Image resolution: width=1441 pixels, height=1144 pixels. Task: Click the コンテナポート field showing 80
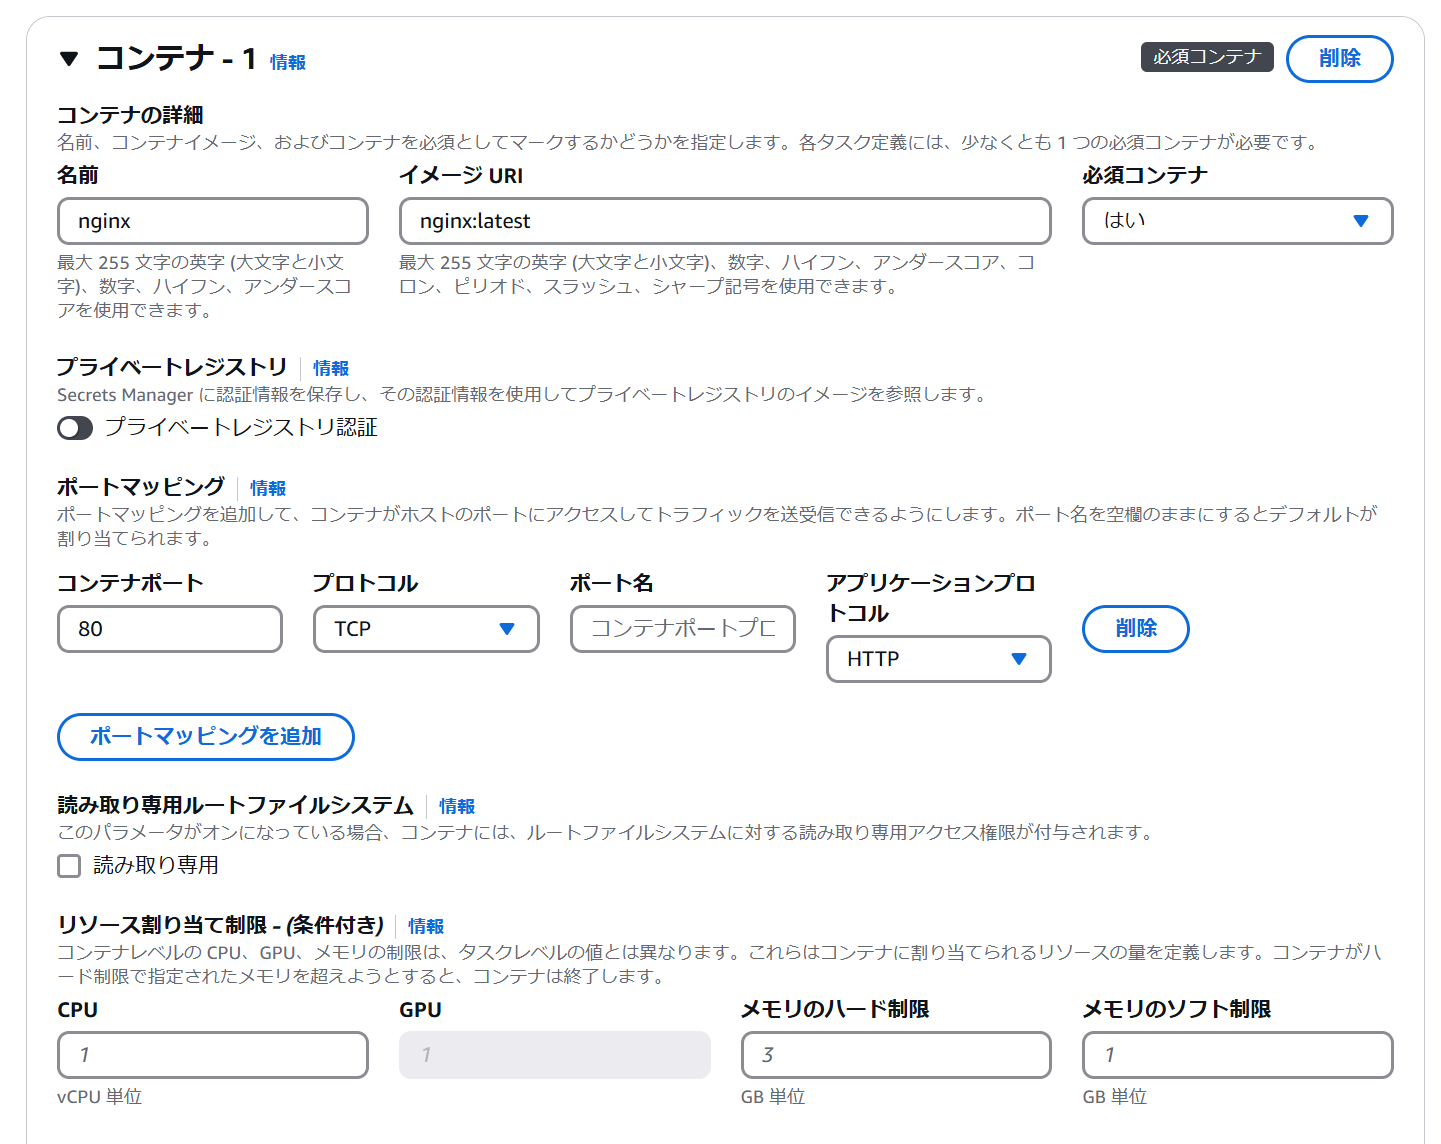170,629
